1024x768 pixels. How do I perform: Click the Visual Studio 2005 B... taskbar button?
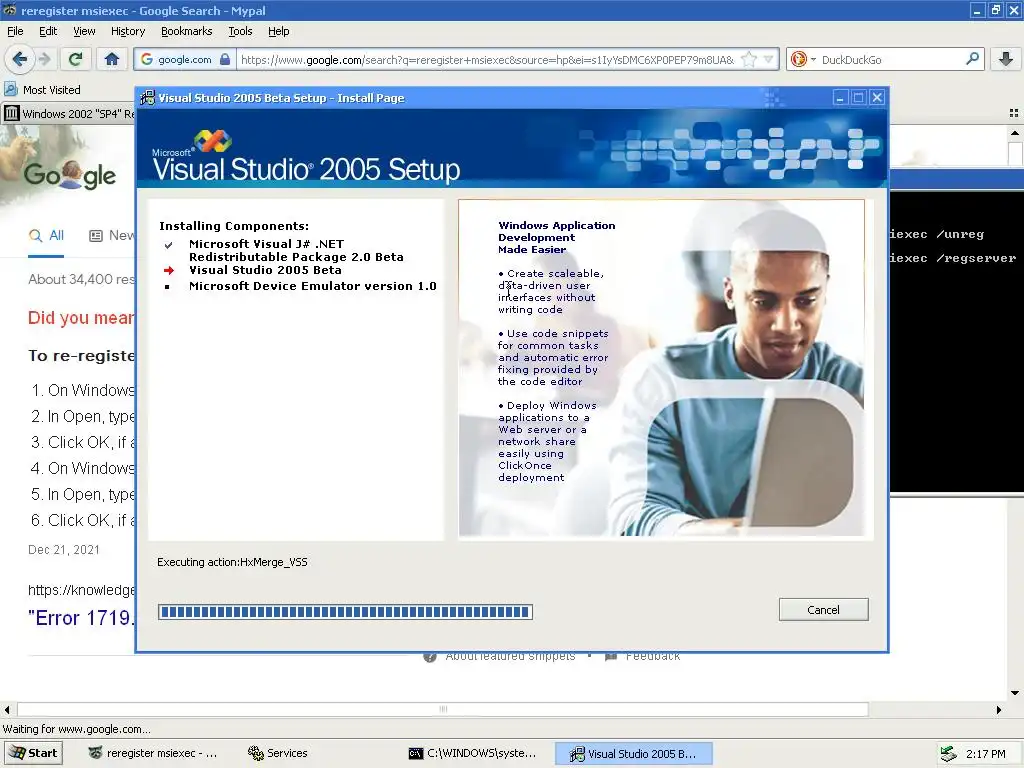(x=633, y=753)
